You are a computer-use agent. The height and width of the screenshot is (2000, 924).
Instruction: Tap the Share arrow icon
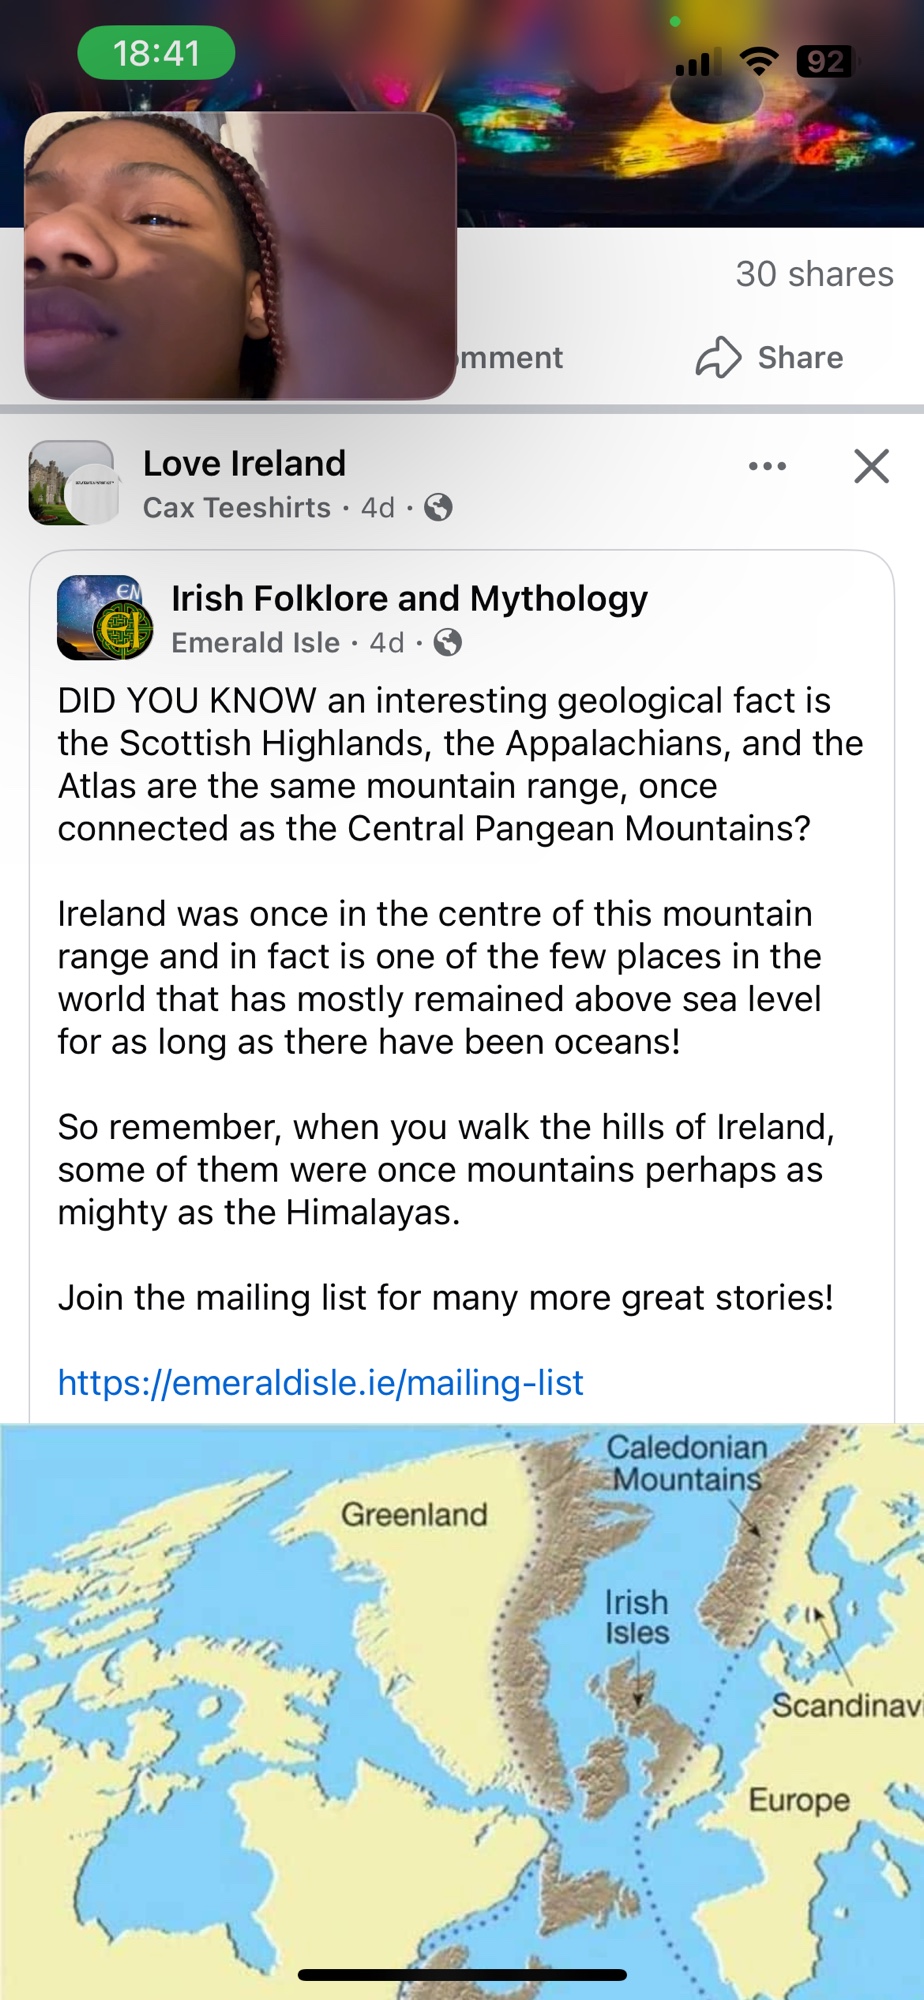pos(718,357)
